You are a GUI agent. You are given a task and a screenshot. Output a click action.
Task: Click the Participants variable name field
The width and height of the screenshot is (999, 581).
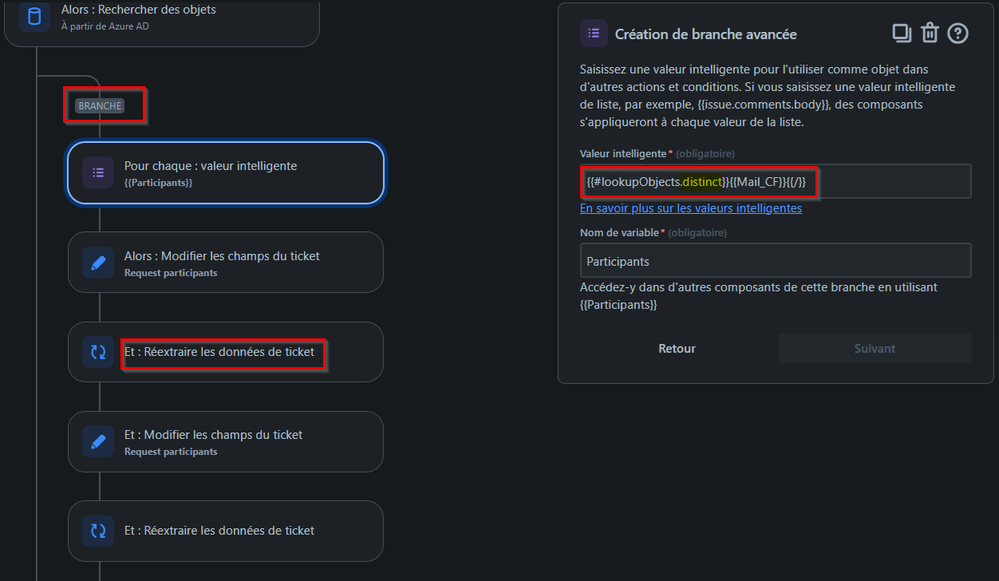[x=775, y=261]
